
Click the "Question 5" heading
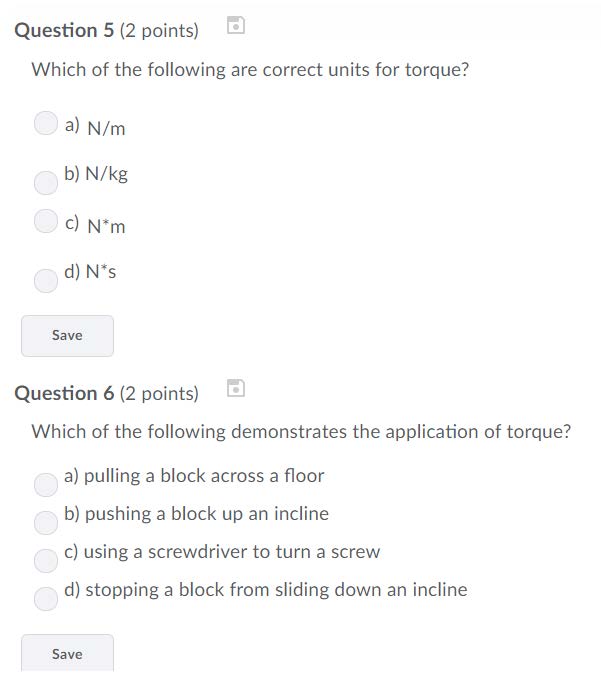click(x=64, y=31)
